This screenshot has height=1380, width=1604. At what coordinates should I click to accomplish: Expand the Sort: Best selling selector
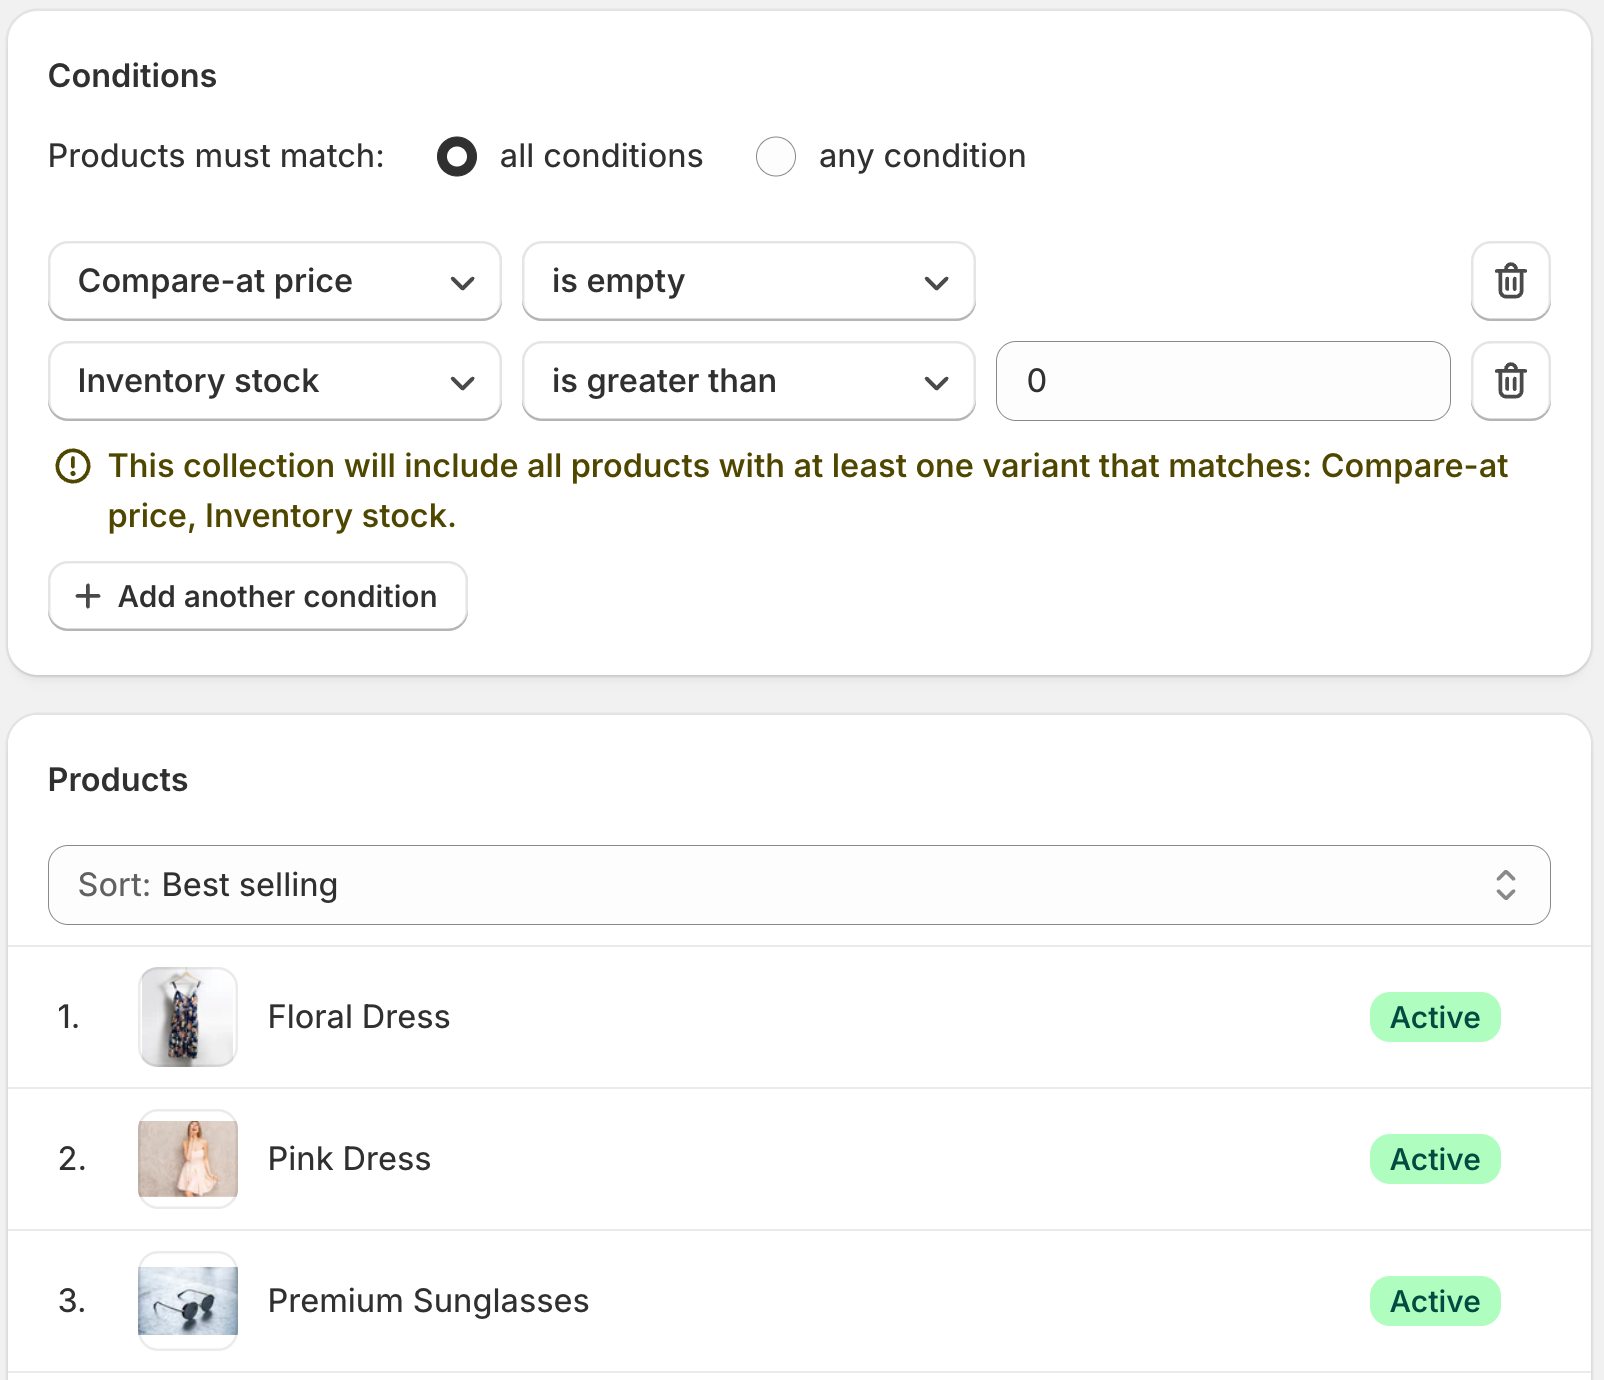pyautogui.click(x=799, y=885)
